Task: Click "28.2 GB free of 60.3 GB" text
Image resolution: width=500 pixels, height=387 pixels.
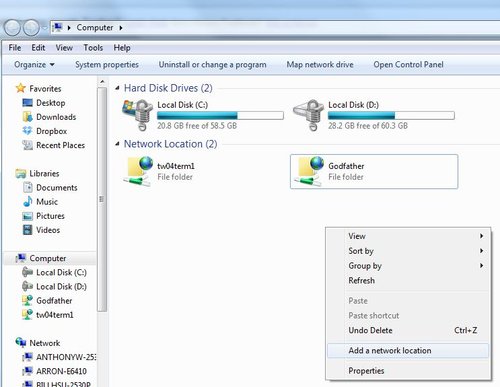Action: click(368, 126)
